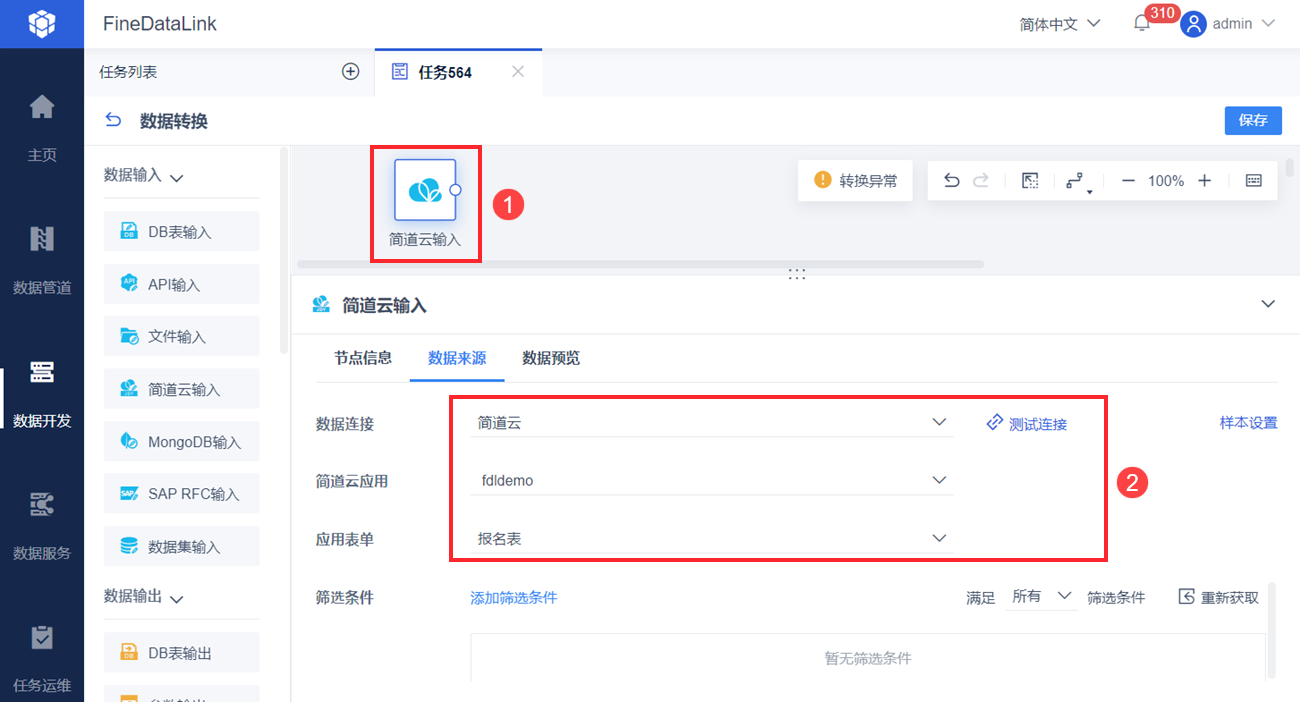Close the 任务564 tab
This screenshot has height=702, width=1300.
518,72
